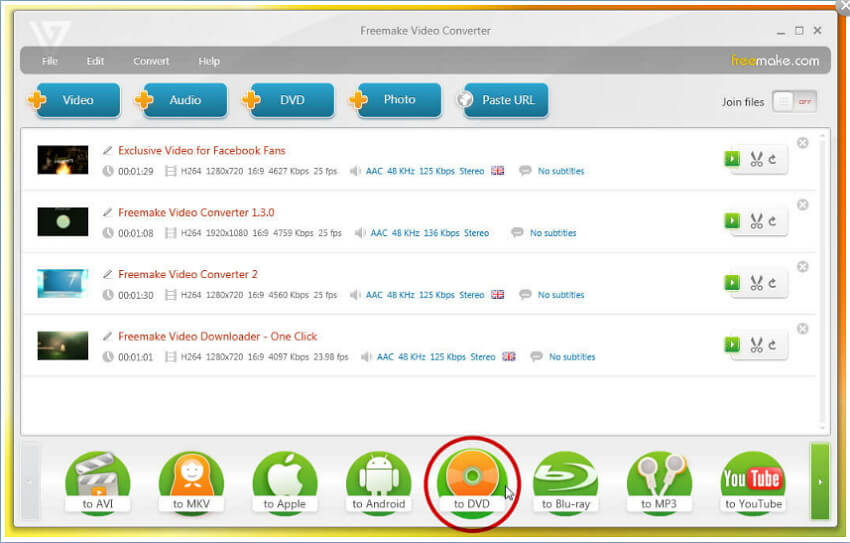Convert to MP3 audio

point(659,482)
